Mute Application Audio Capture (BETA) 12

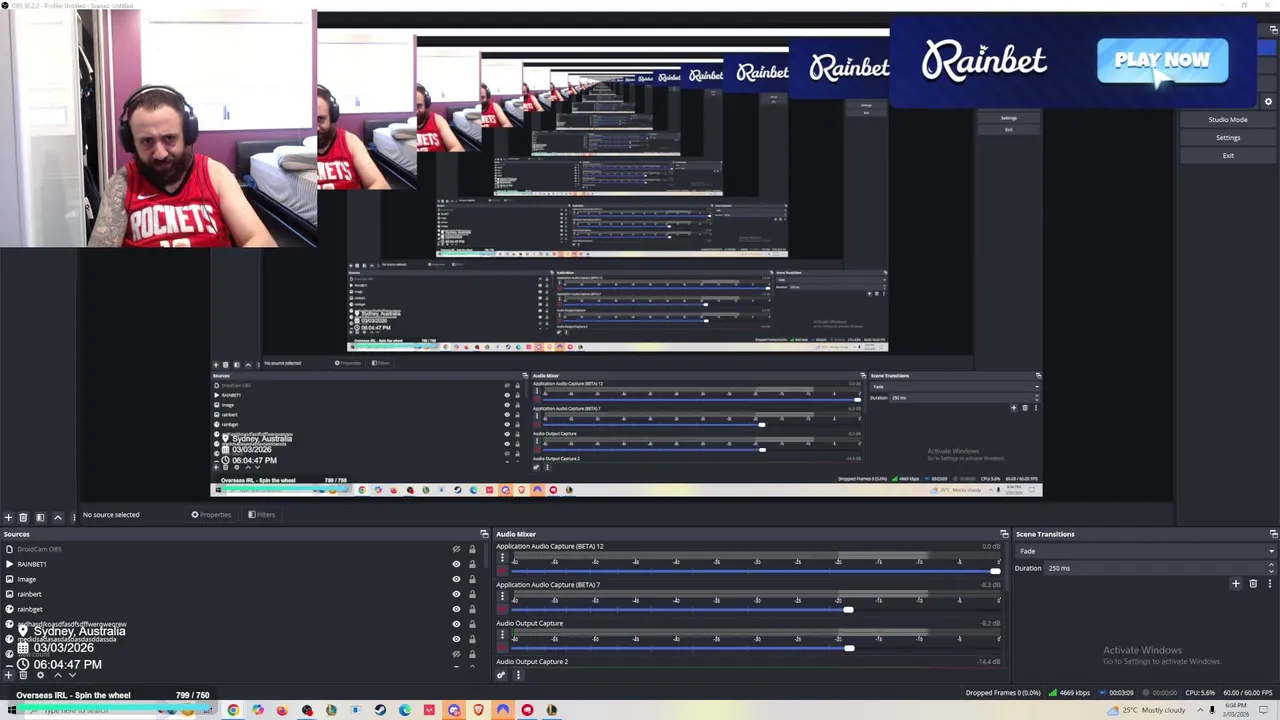point(502,571)
